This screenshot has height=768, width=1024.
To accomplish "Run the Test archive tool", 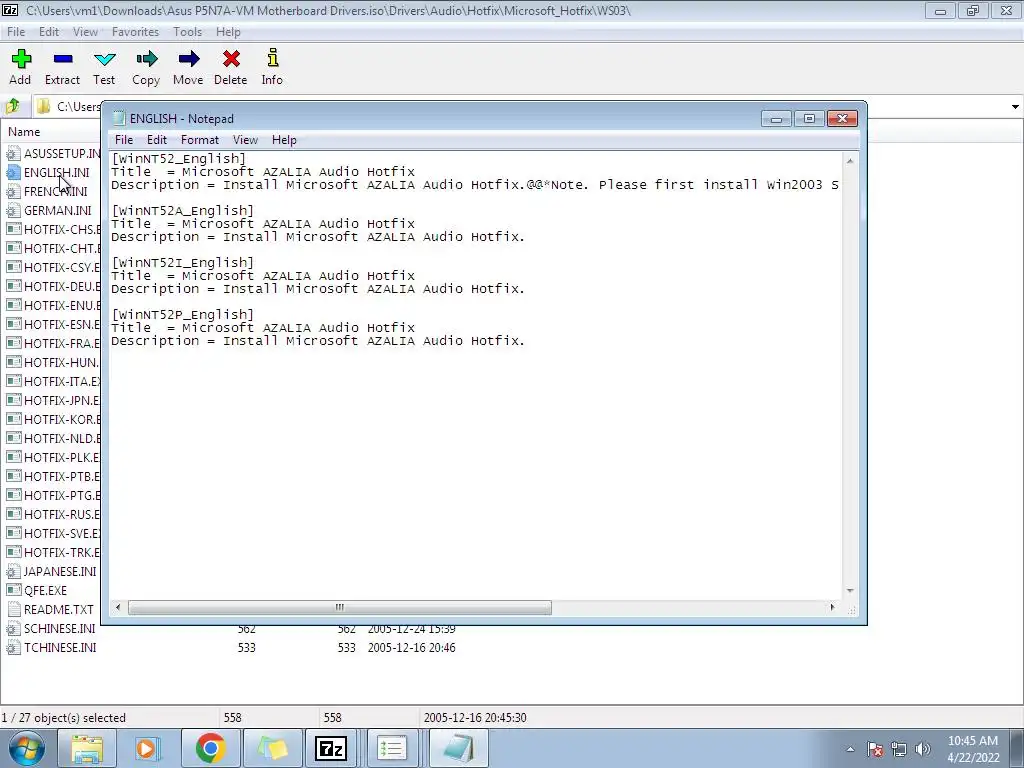I will click(104, 60).
